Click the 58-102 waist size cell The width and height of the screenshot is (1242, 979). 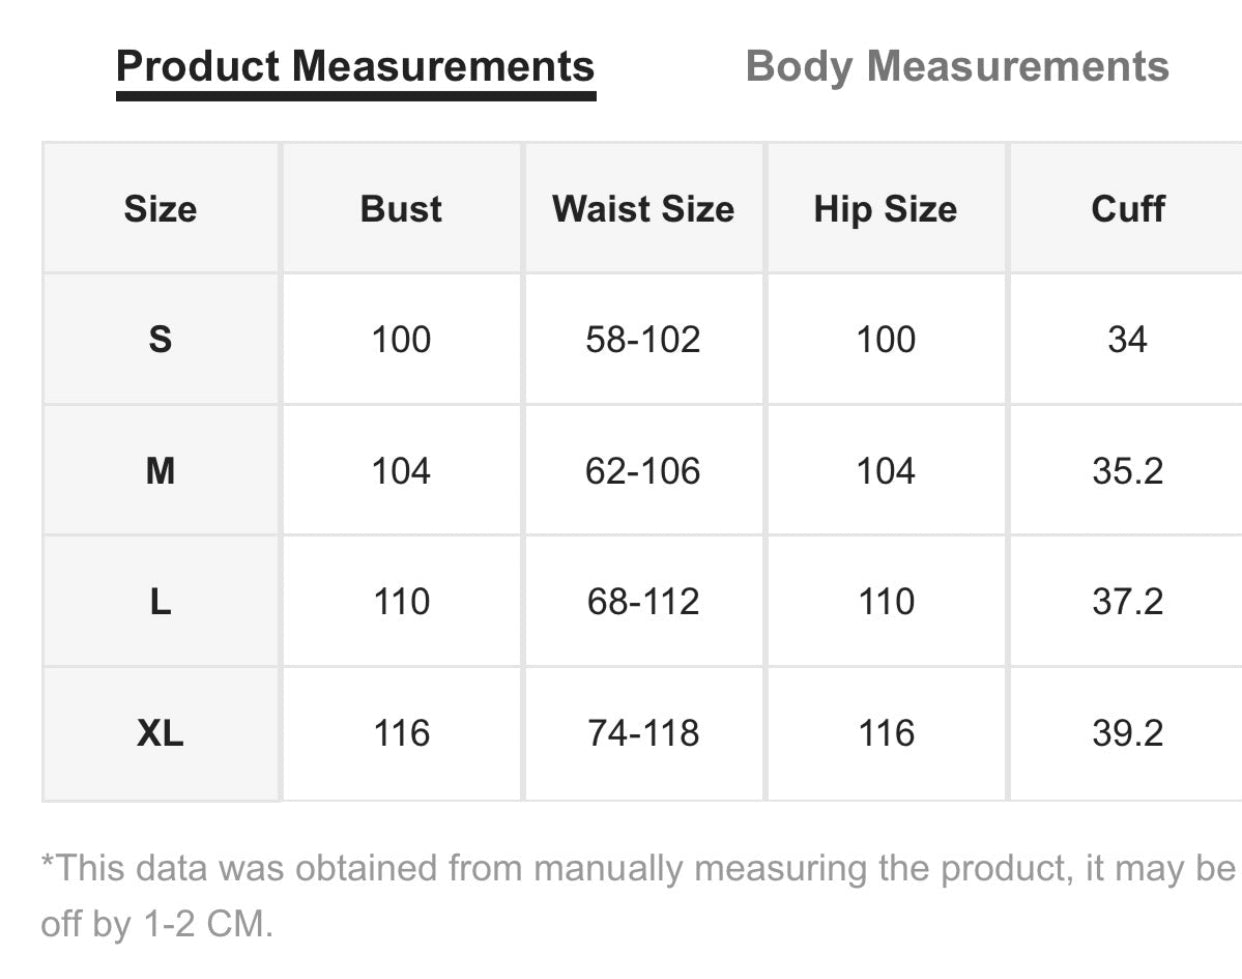643,340
